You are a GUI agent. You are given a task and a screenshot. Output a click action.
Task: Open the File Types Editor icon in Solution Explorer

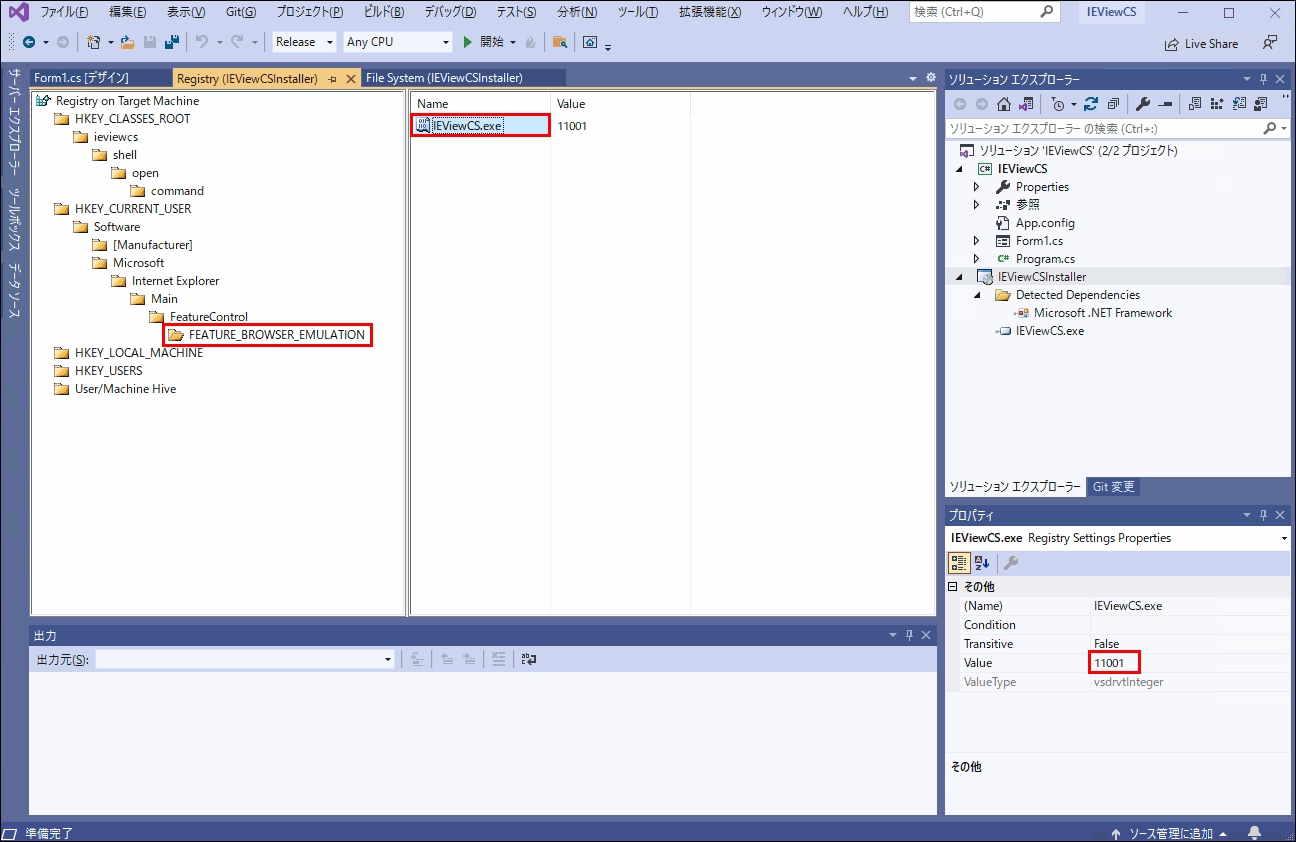click(1239, 104)
